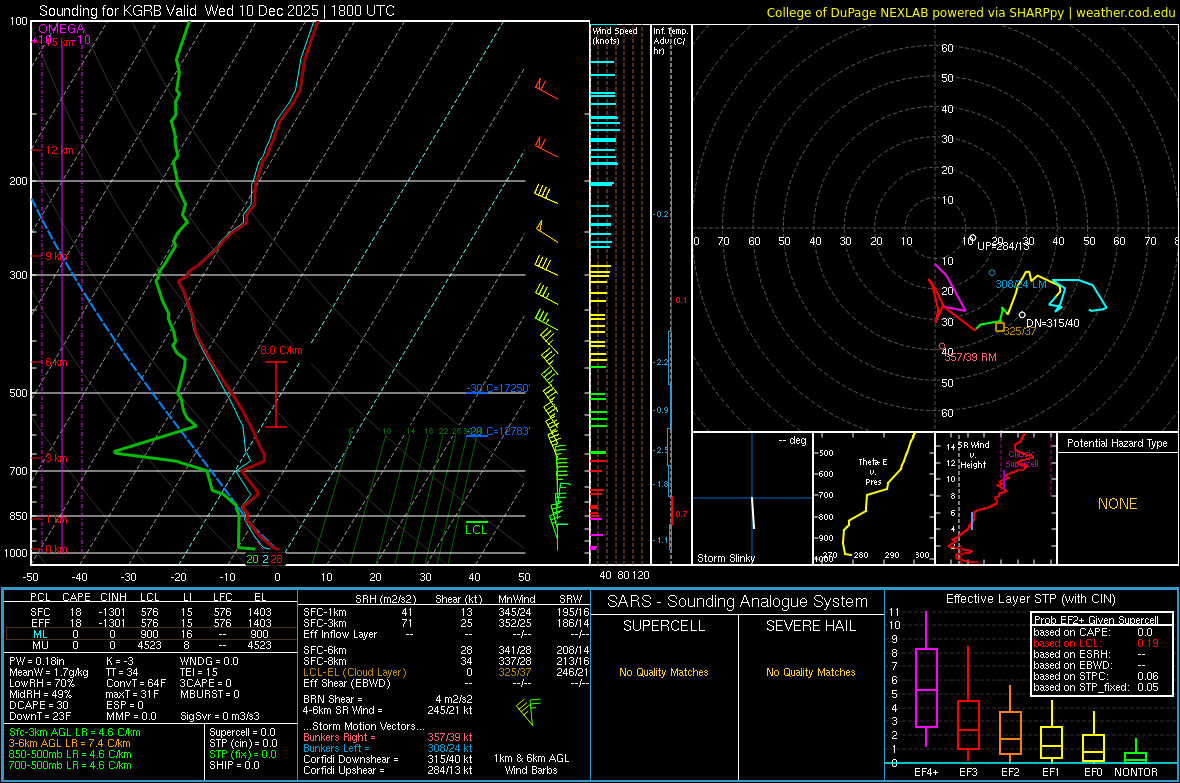The width and height of the screenshot is (1180, 783).
Task: Click 'SigSvr = 0 m3/s3' value
Action: tap(220, 717)
